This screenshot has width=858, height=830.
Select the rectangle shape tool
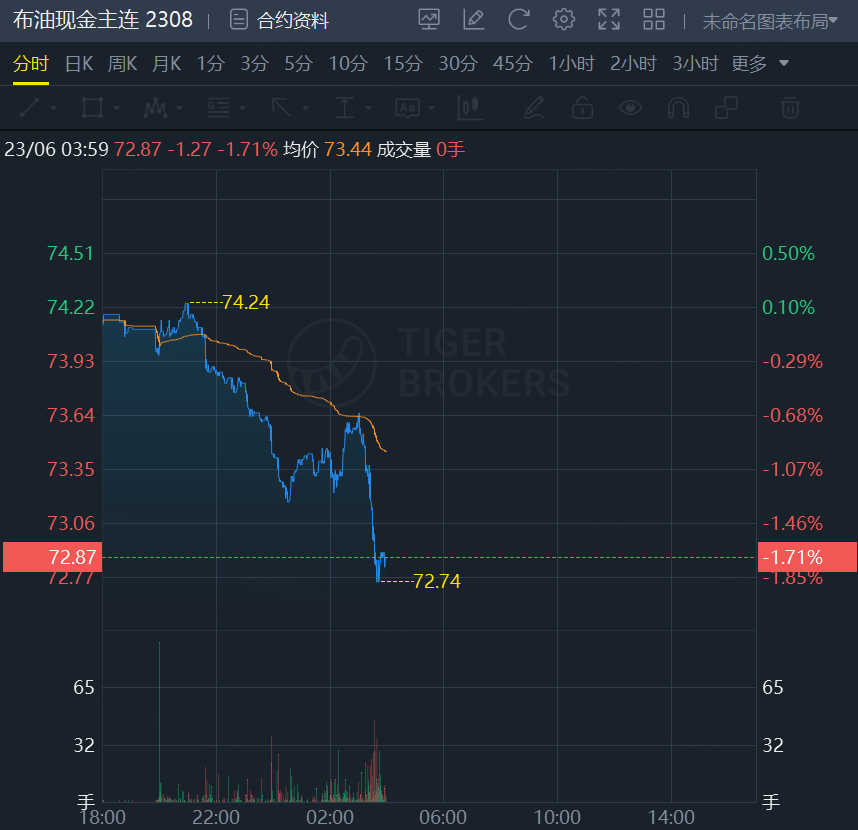coord(92,107)
